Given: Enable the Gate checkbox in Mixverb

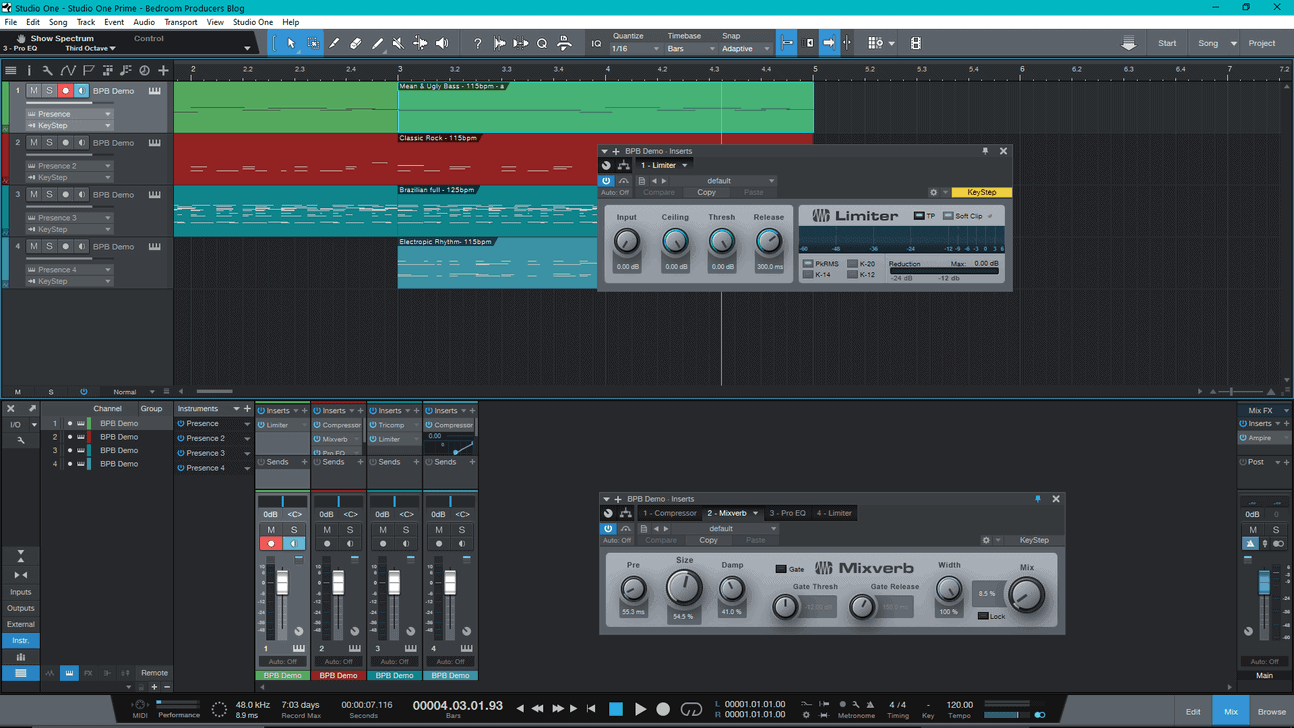Looking at the screenshot, I should tap(781, 569).
